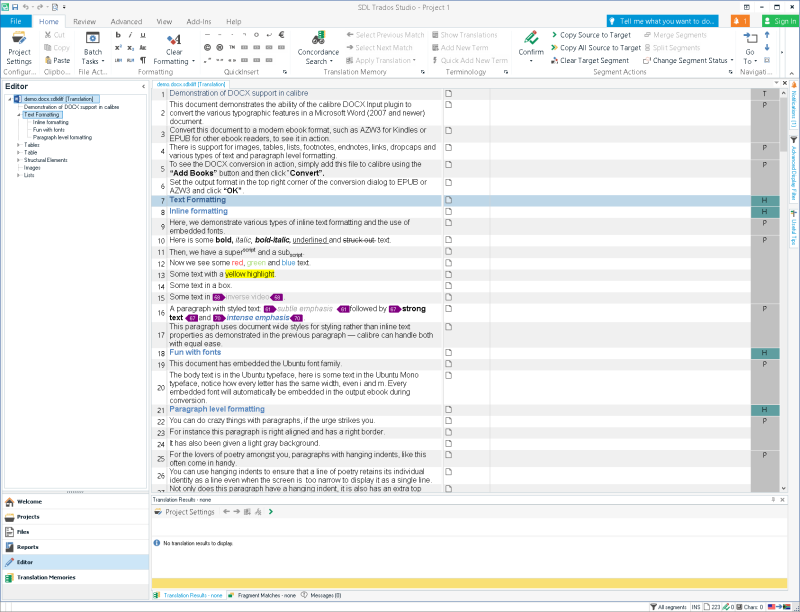Toggle subscript formatting
This screenshot has width=800, height=612.
point(131,47)
